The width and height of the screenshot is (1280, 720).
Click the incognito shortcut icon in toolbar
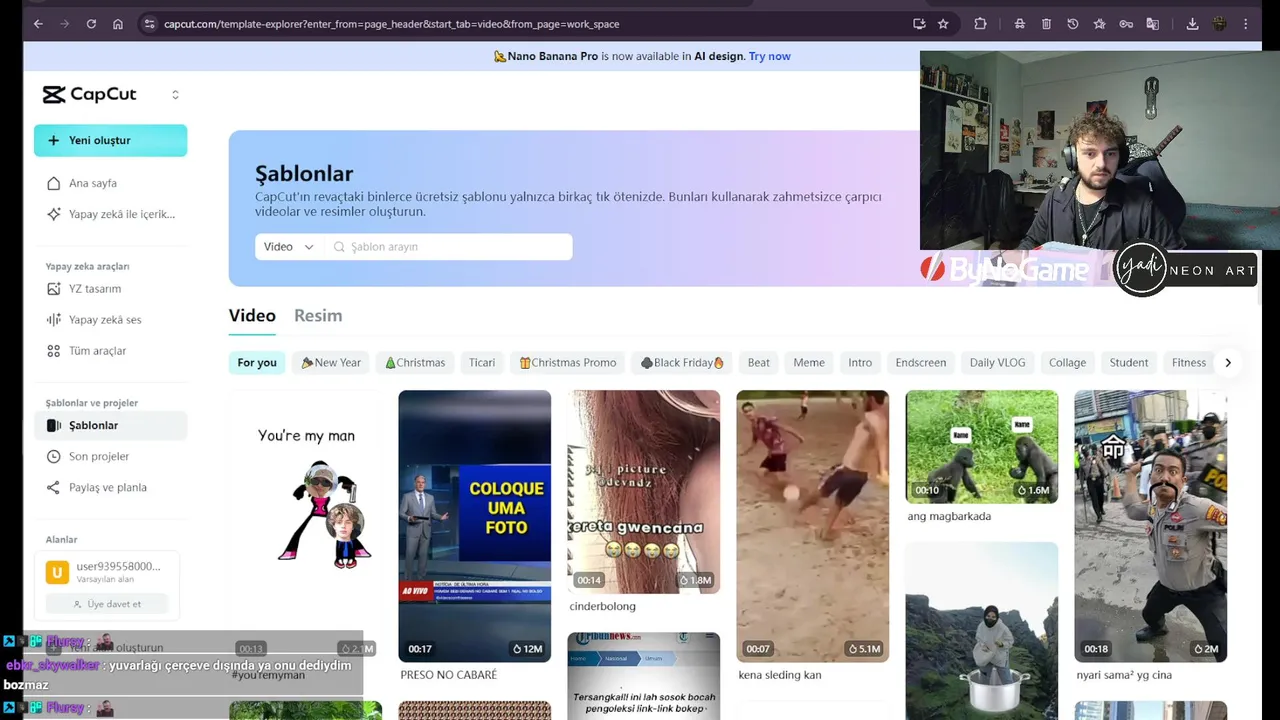(1019, 24)
